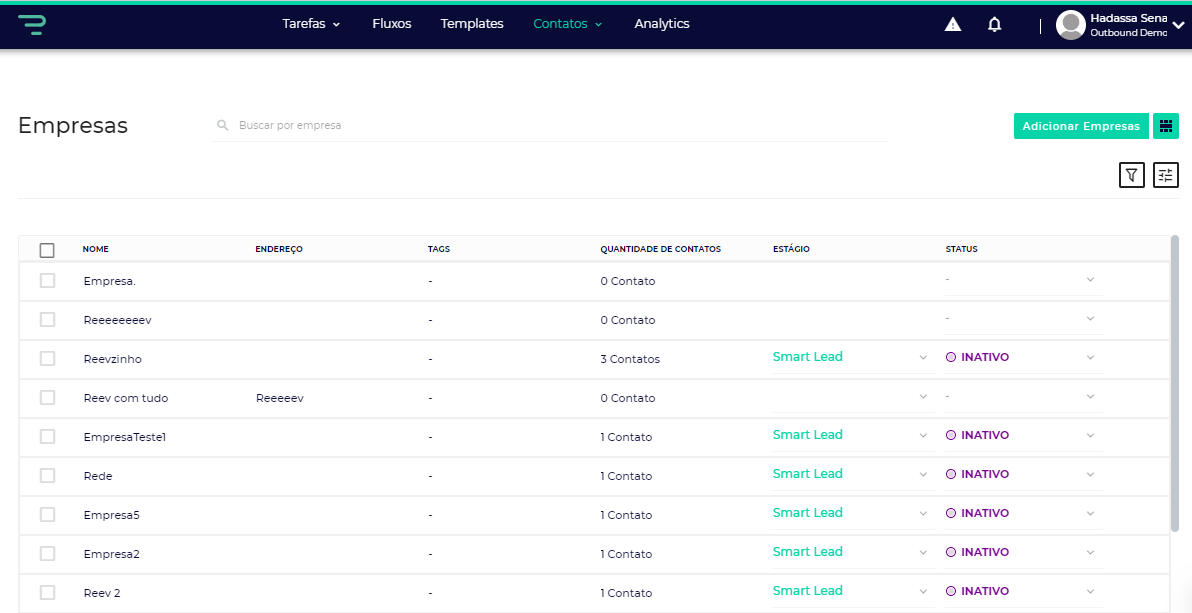Open the Status dropdown for EmpresaTeste1
The height and width of the screenshot is (613, 1192).
[1090, 436]
